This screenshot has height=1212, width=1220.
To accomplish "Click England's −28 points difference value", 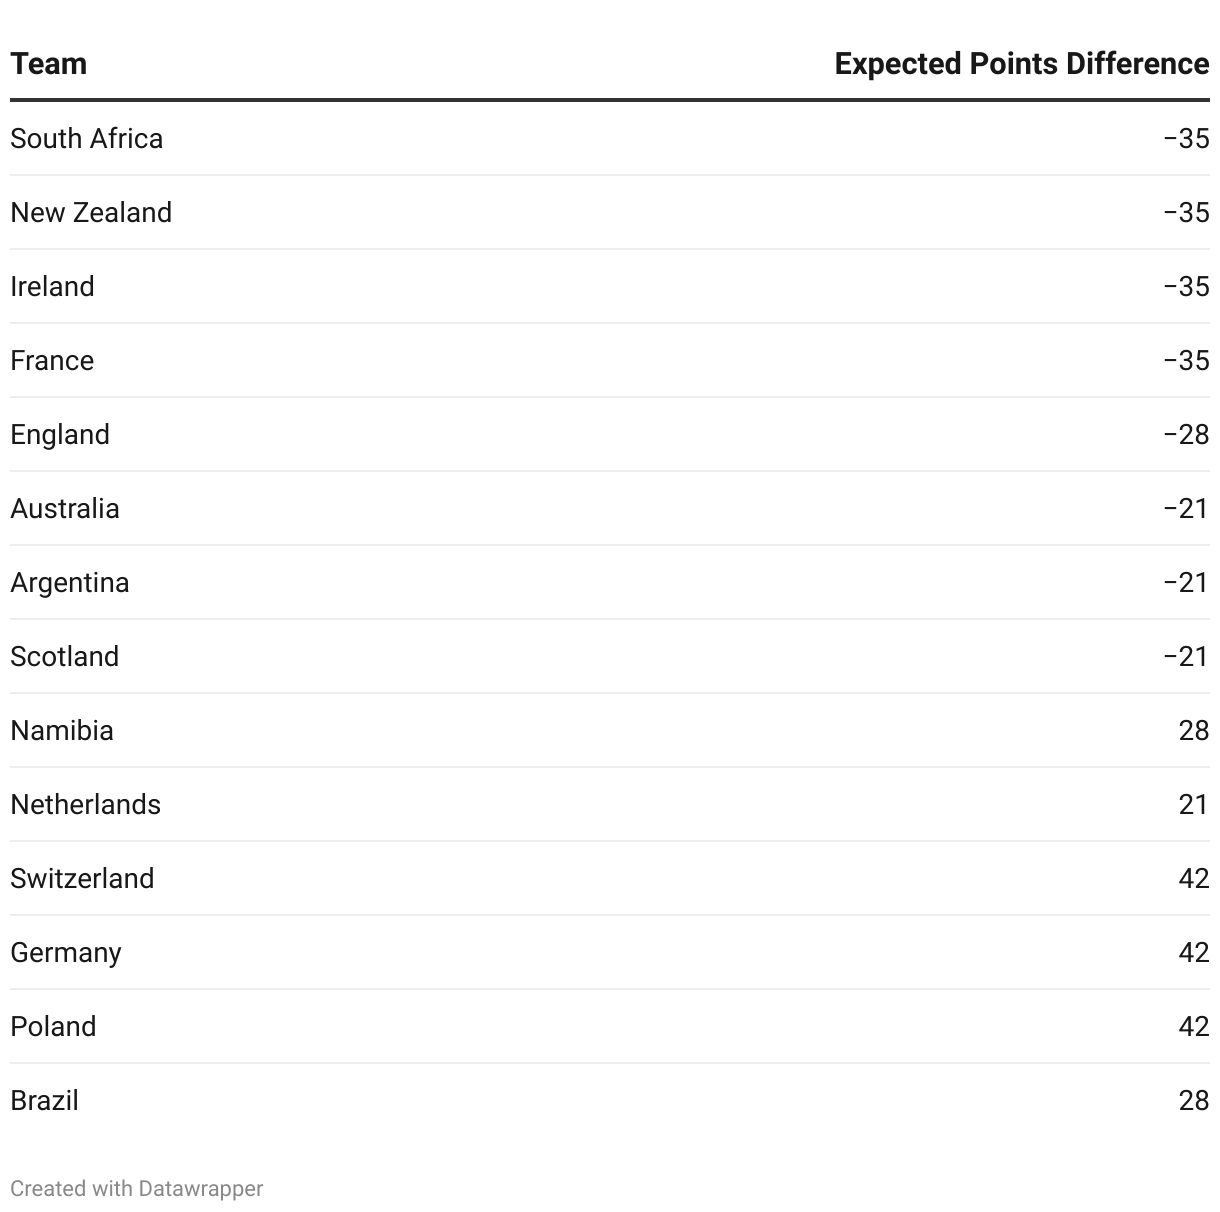I will [1186, 434].
